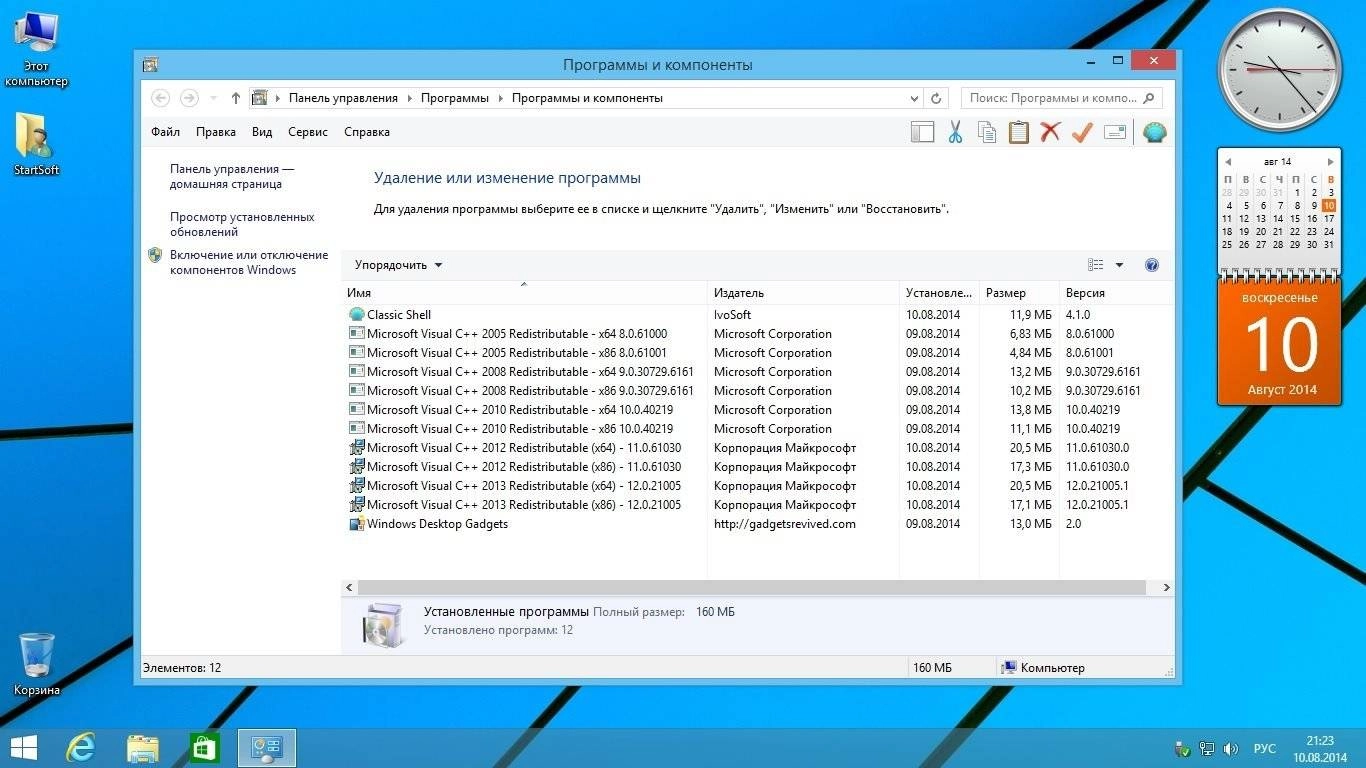Open the blue Help question icon
The width and height of the screenshot is (1366, 768).
coord(1152,265)
